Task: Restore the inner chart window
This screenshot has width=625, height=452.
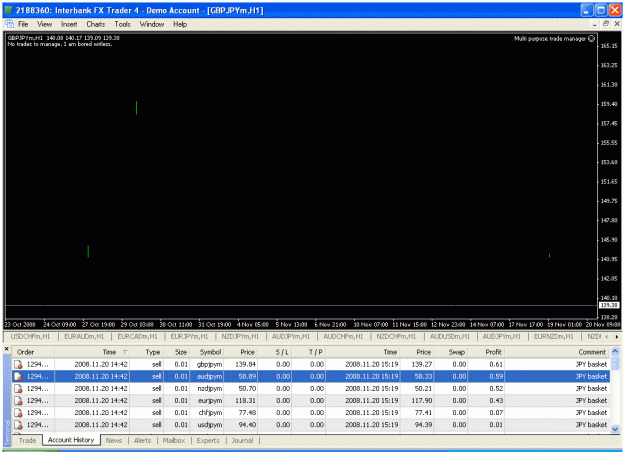Action: [606, 24]
